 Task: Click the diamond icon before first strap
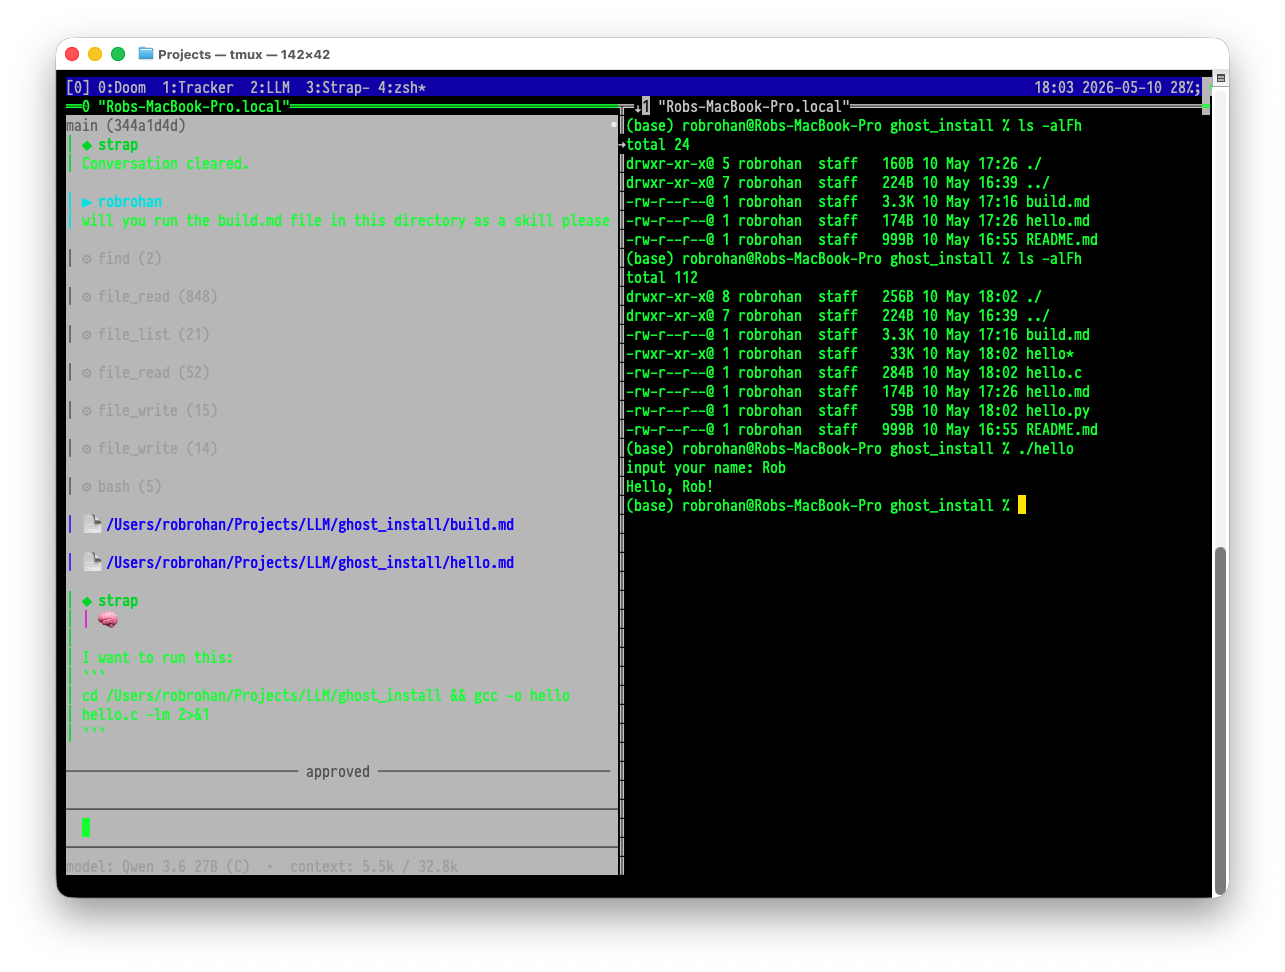87,145
